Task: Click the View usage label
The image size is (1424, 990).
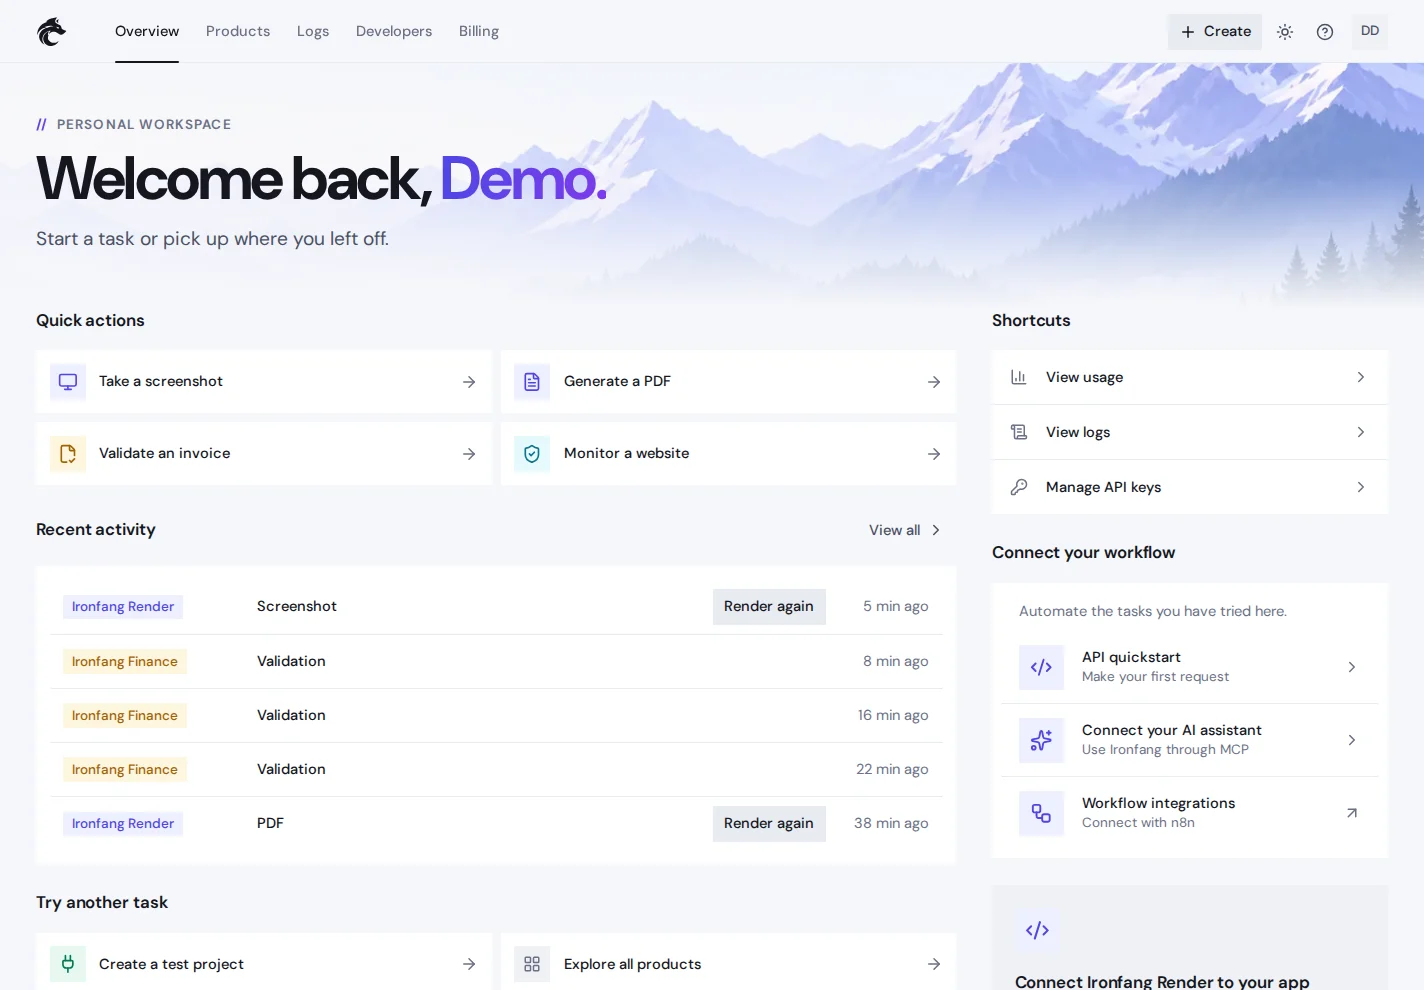Action: [1085, 377]
